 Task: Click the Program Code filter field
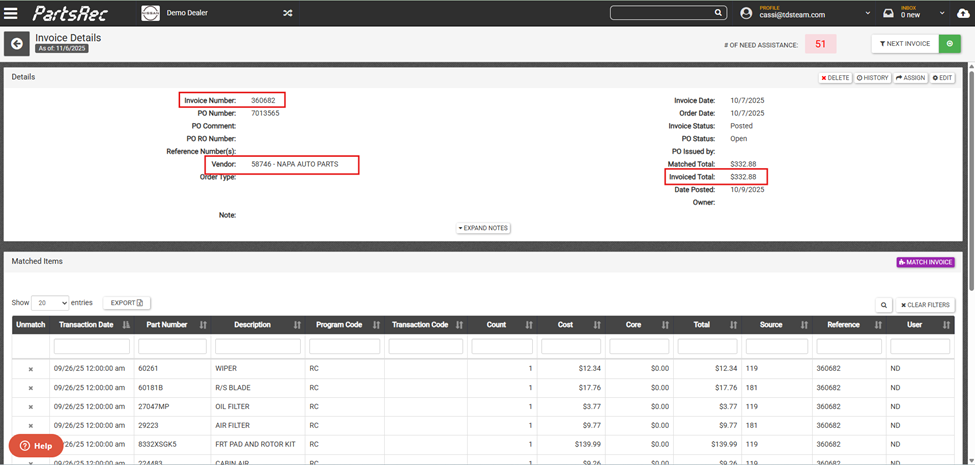344,346
